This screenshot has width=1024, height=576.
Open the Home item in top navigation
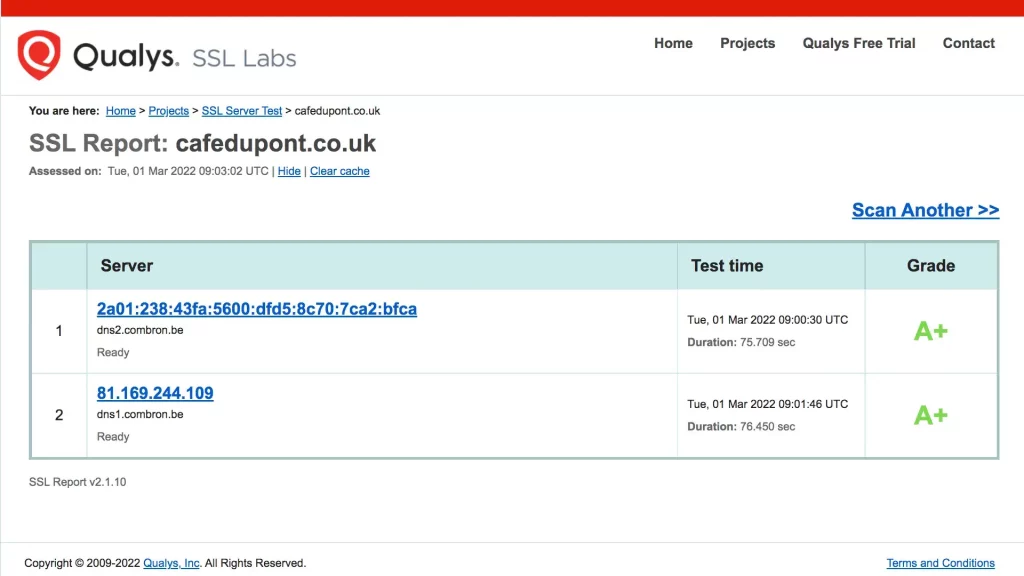673,43
